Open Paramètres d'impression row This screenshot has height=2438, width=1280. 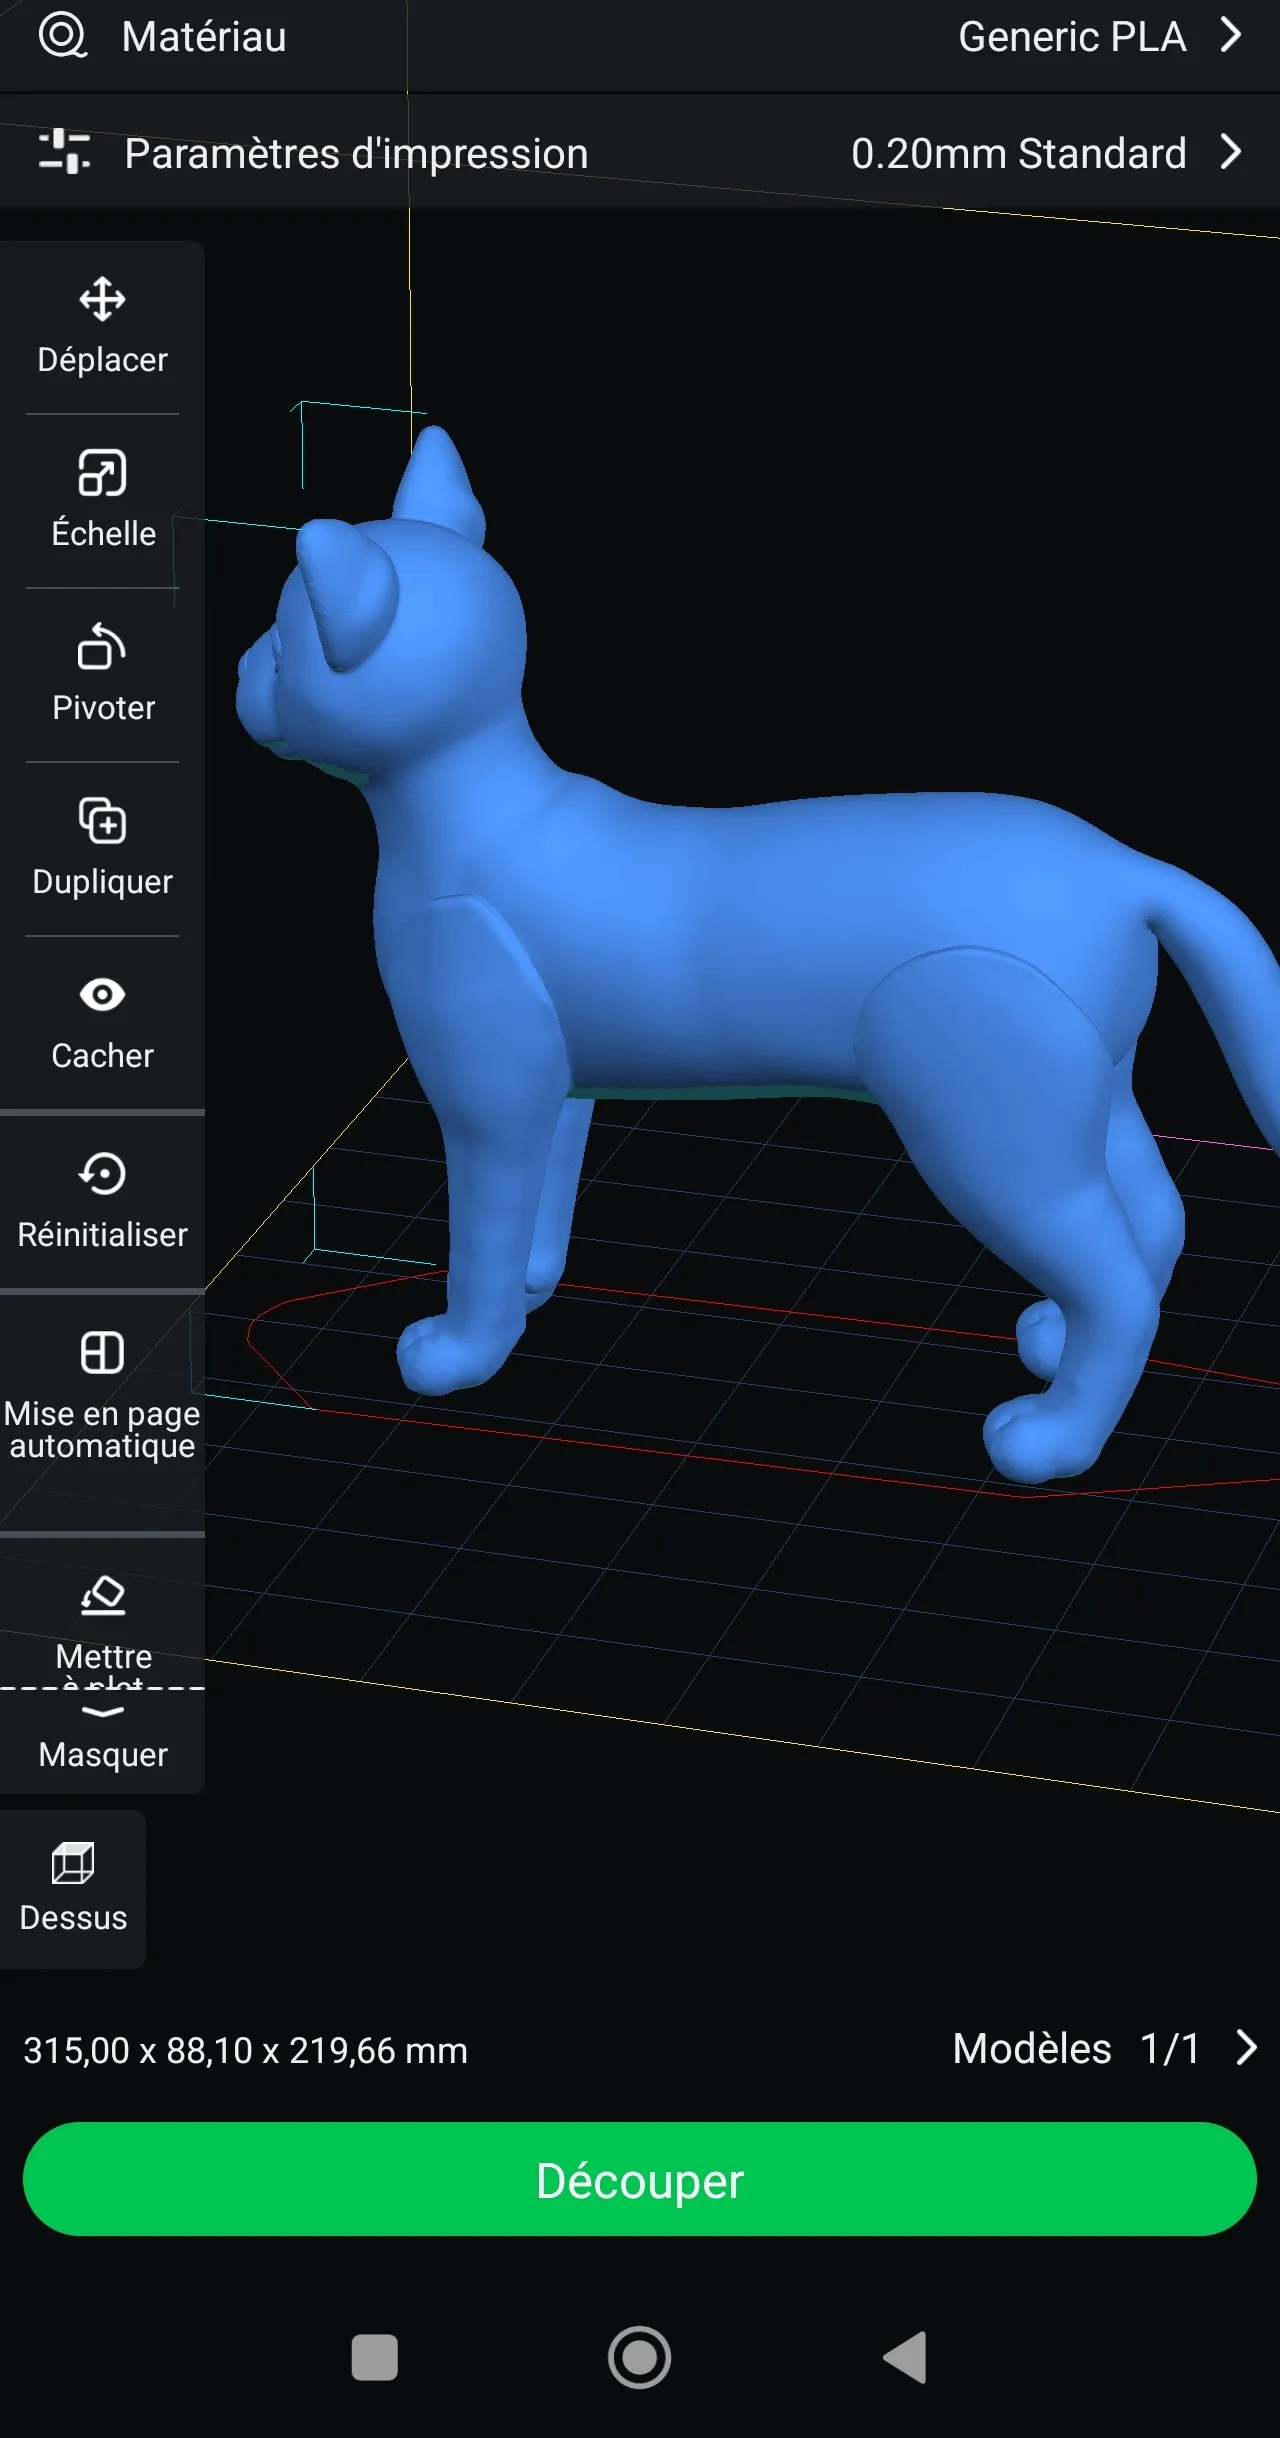[x=640, y=153]
